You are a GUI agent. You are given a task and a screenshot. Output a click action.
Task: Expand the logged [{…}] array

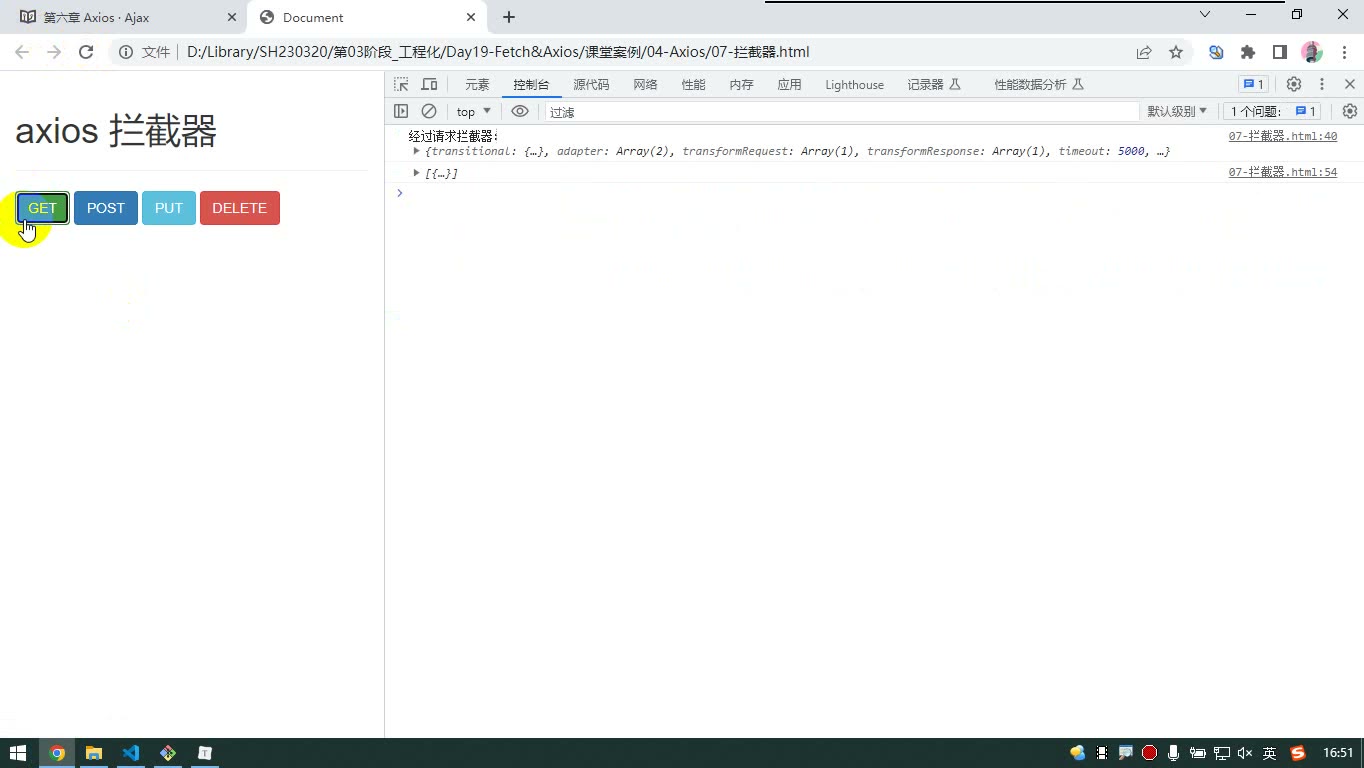pyautogui.click(x=417, y=173)
